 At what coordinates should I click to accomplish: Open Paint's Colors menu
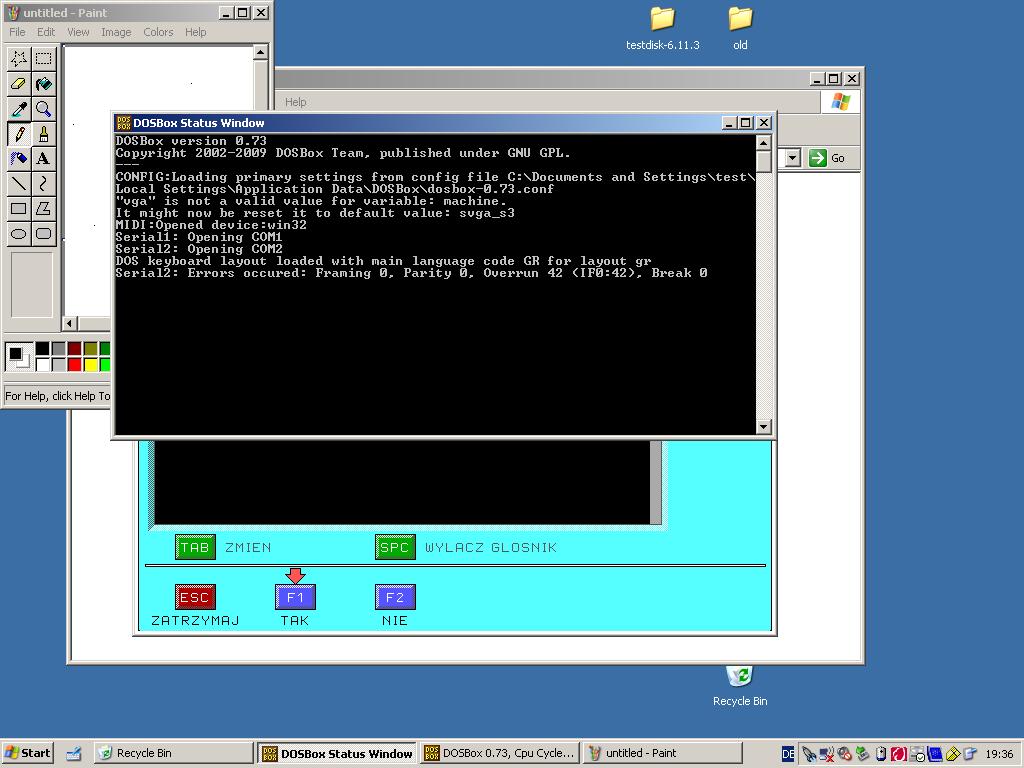158,32
